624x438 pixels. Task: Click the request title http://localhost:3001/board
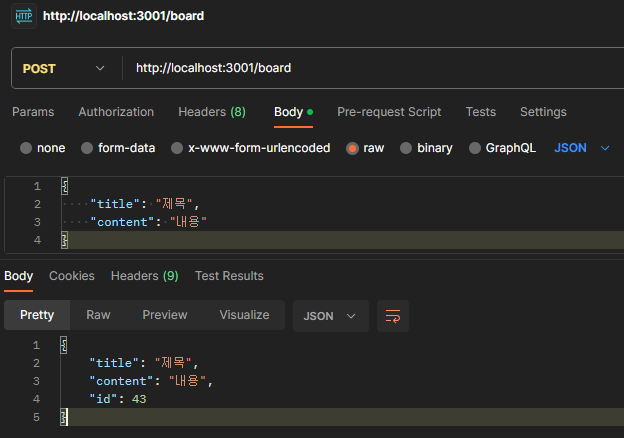123,16
